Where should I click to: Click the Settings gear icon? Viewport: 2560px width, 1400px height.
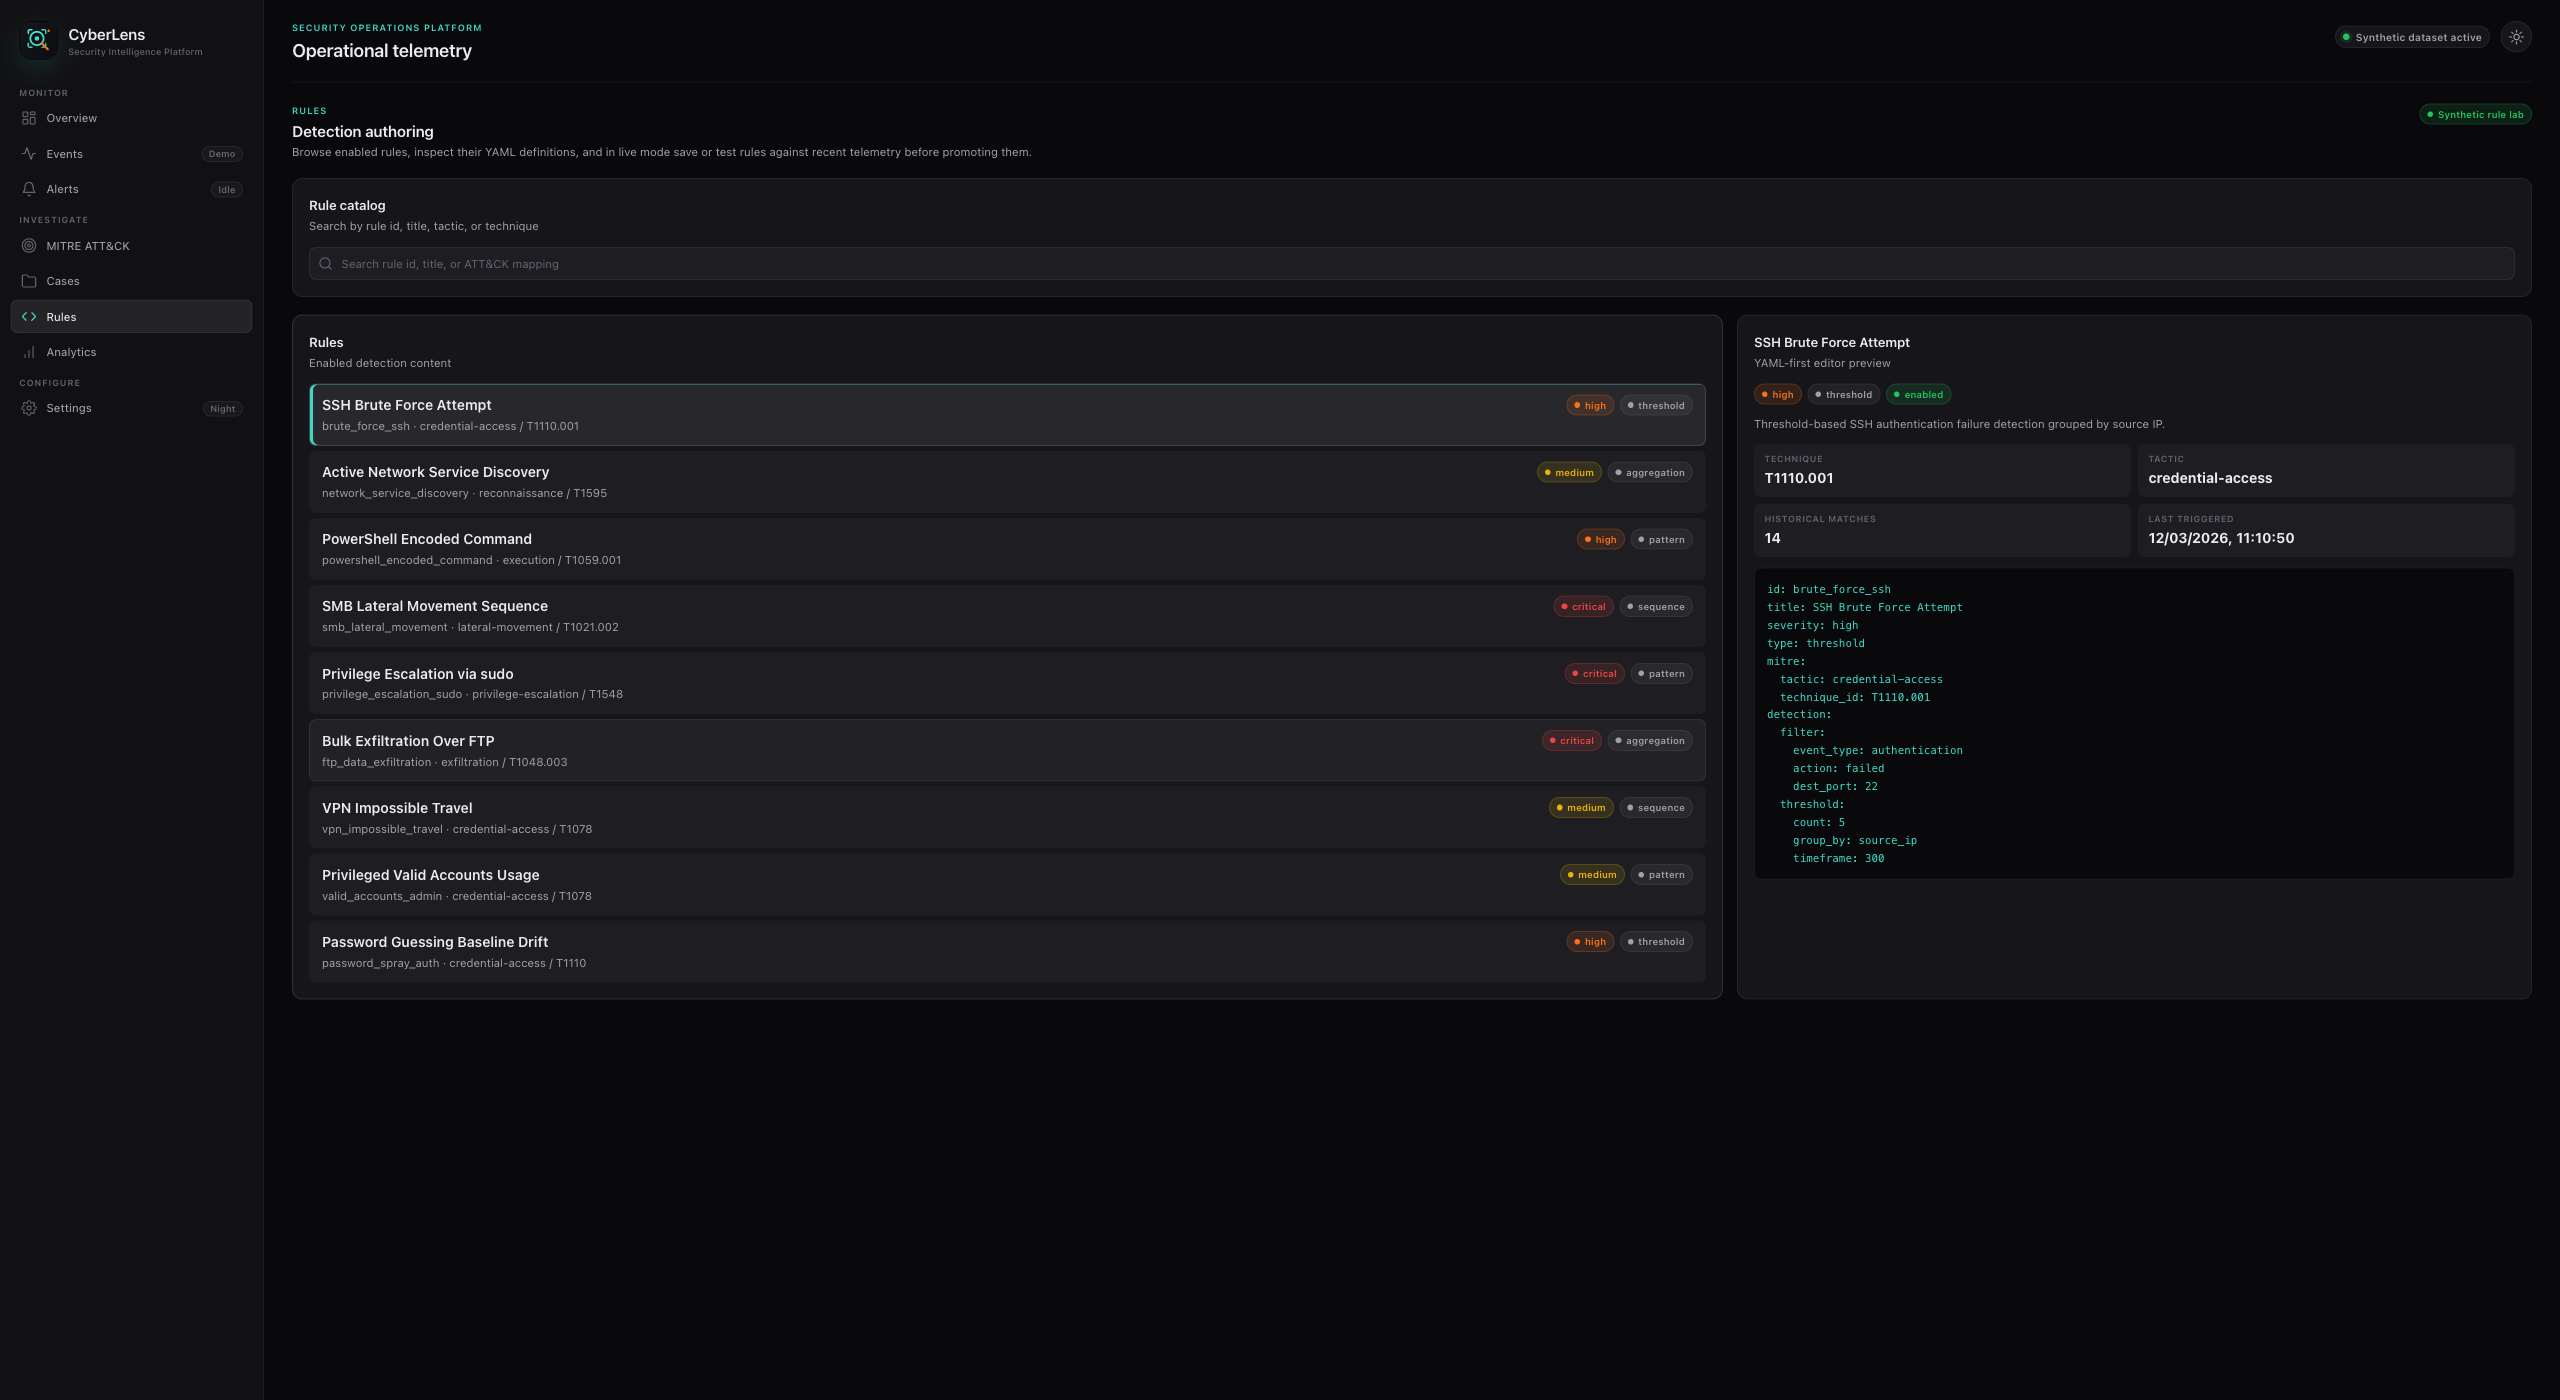click(29, 408)
